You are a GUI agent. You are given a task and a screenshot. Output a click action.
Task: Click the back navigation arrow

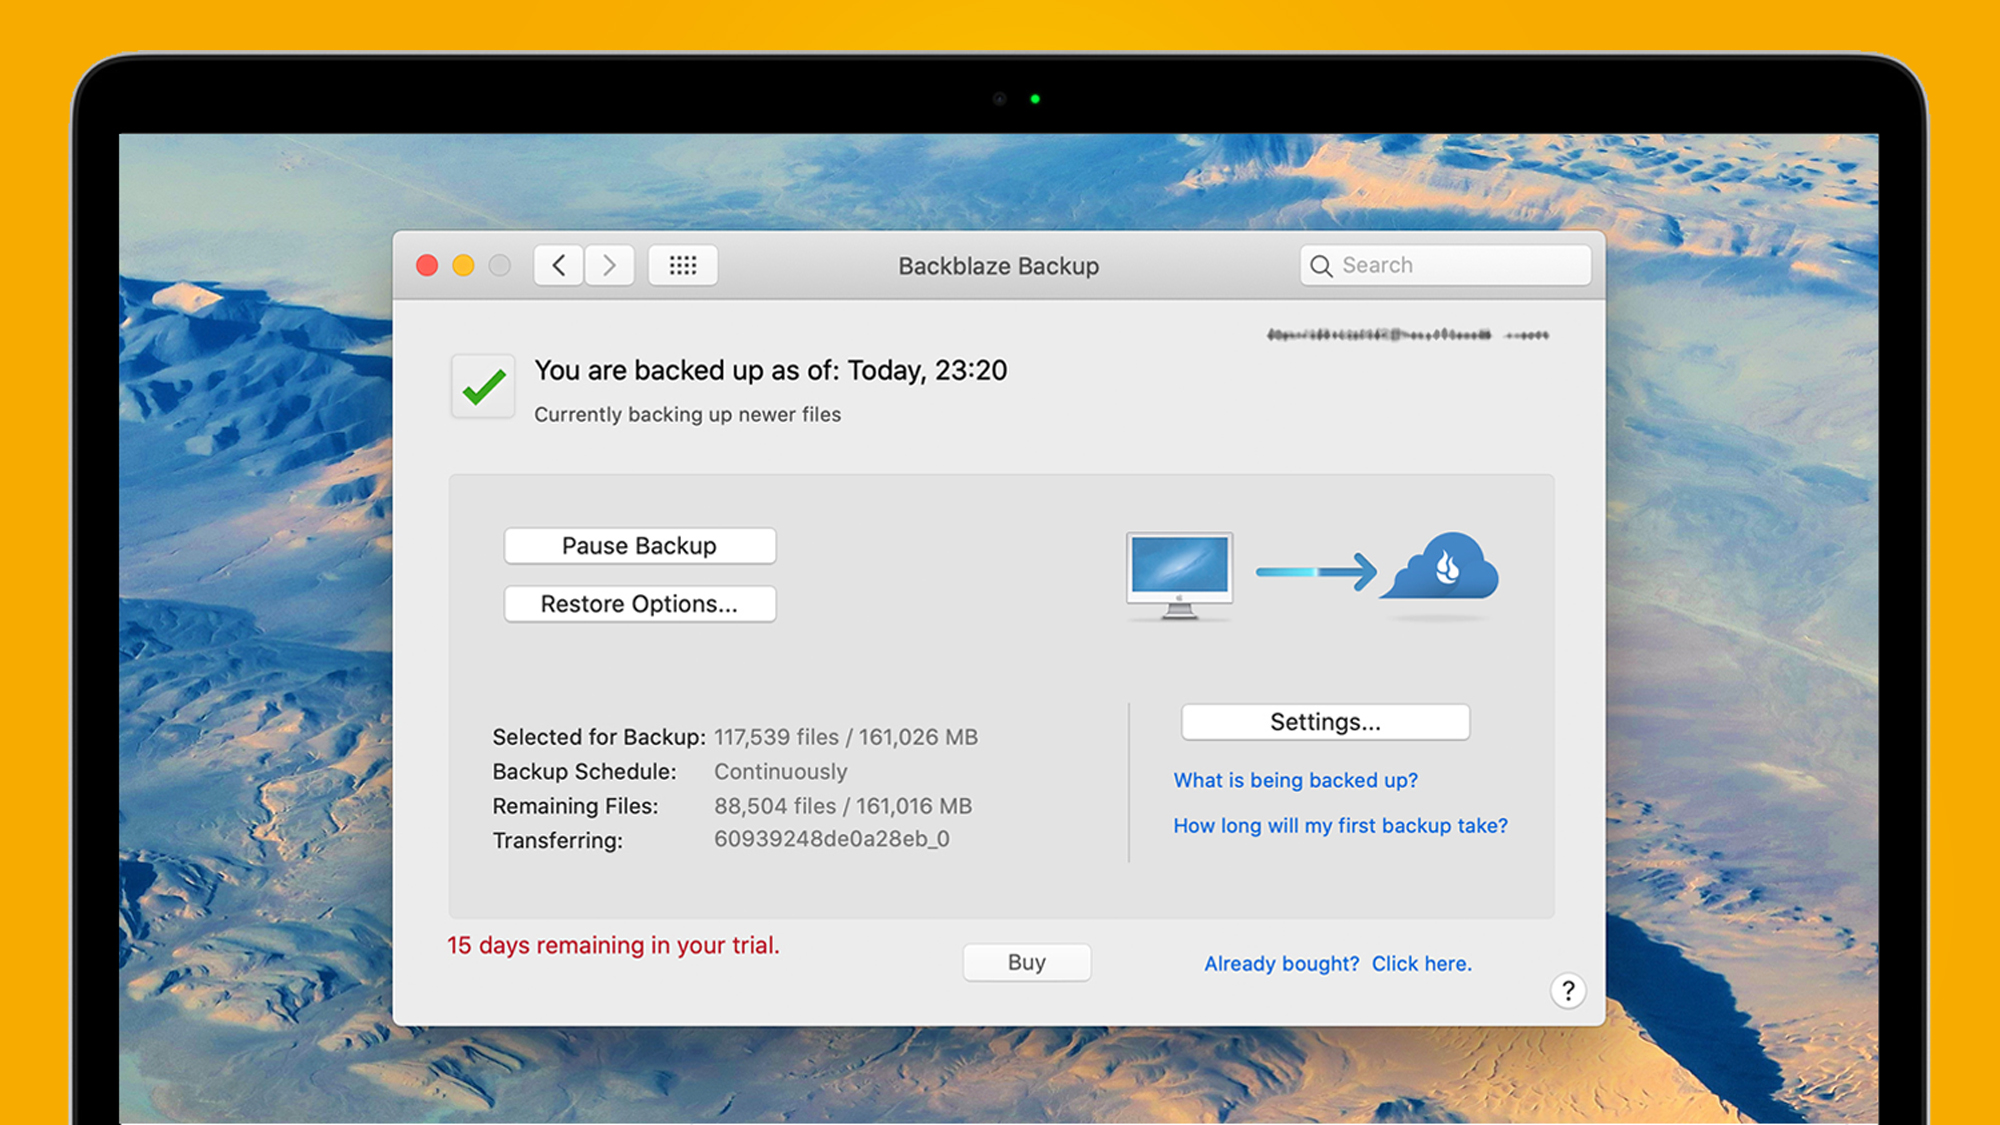(x=559, y=264)
